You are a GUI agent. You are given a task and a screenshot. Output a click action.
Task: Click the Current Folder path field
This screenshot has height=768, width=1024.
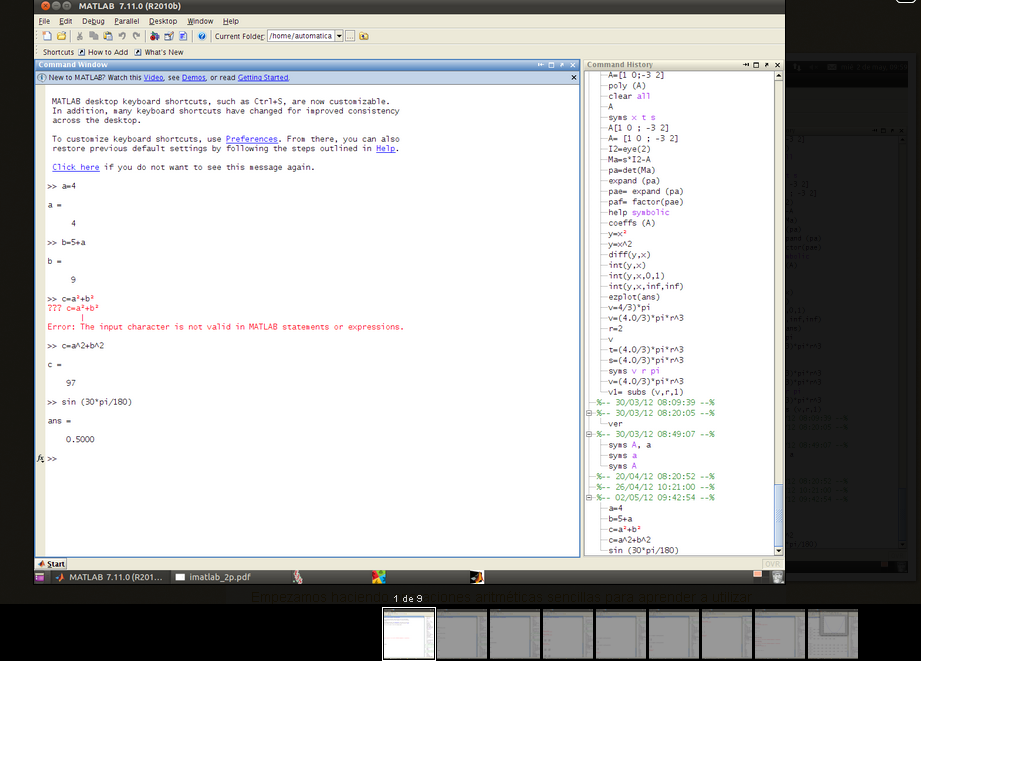coord(301,36)
